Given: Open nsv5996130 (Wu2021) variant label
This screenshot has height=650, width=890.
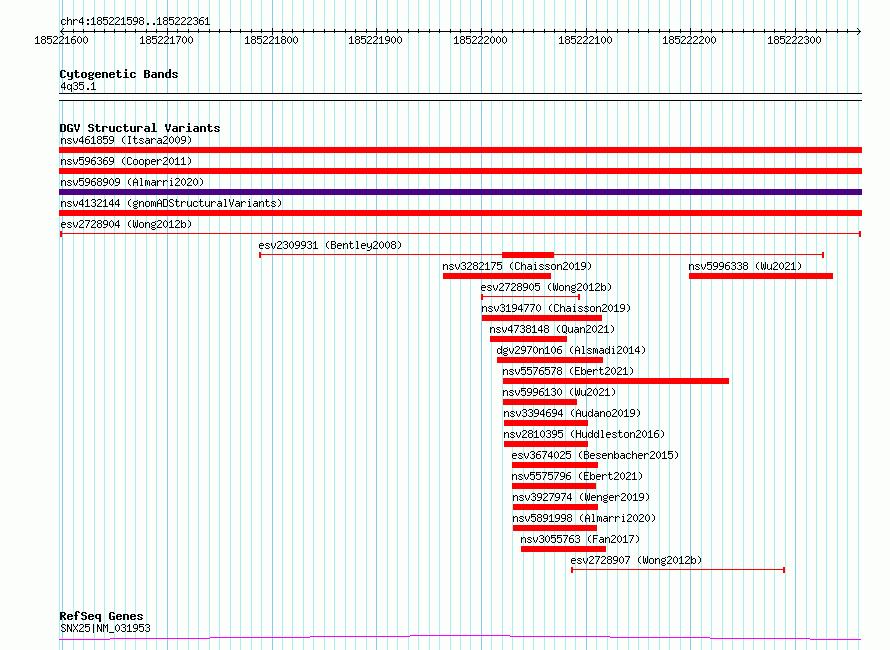Looking at the screenshot, I should point(559,392).
